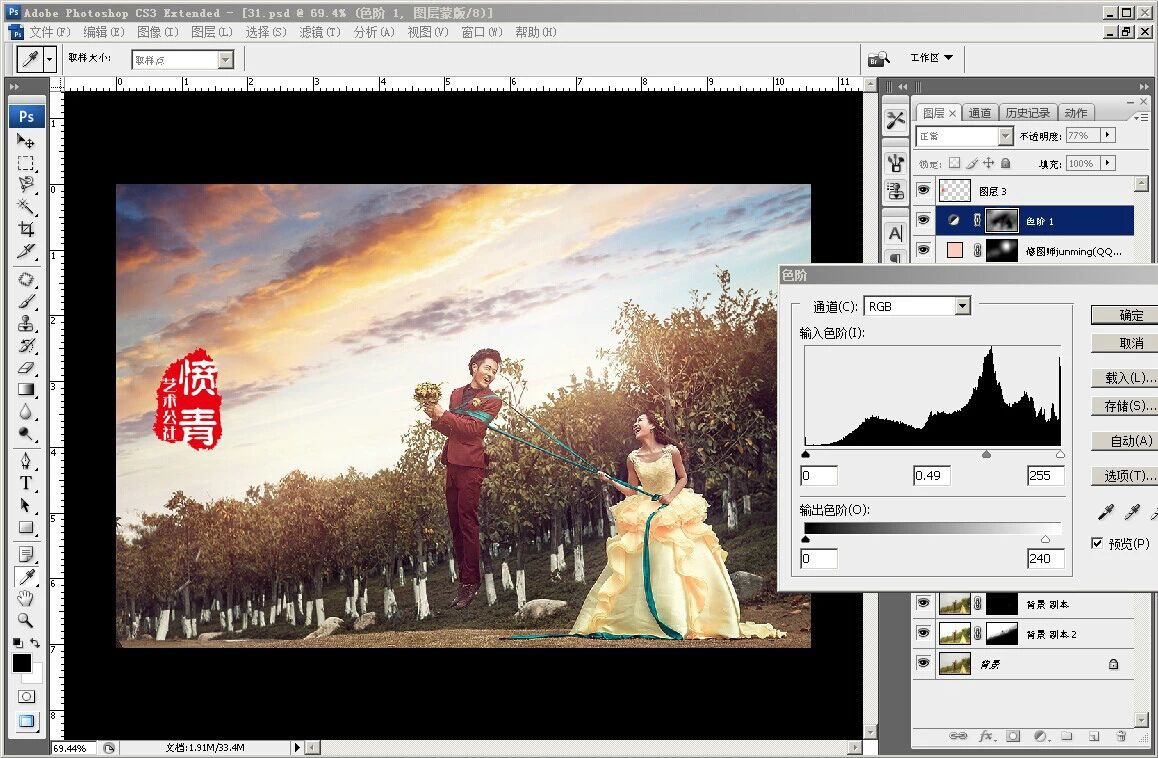Select the Notes tool
Image resolution: width=1158 pixels, height=758 pixels.
point(26,554)
